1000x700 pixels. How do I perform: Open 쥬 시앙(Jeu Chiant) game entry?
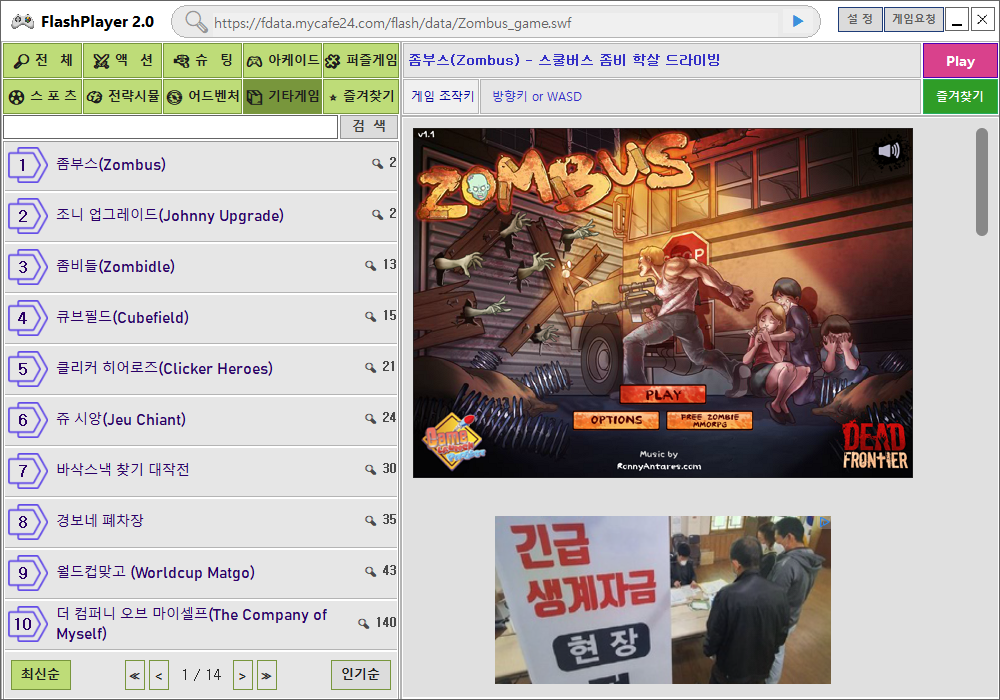pos(201,420)
